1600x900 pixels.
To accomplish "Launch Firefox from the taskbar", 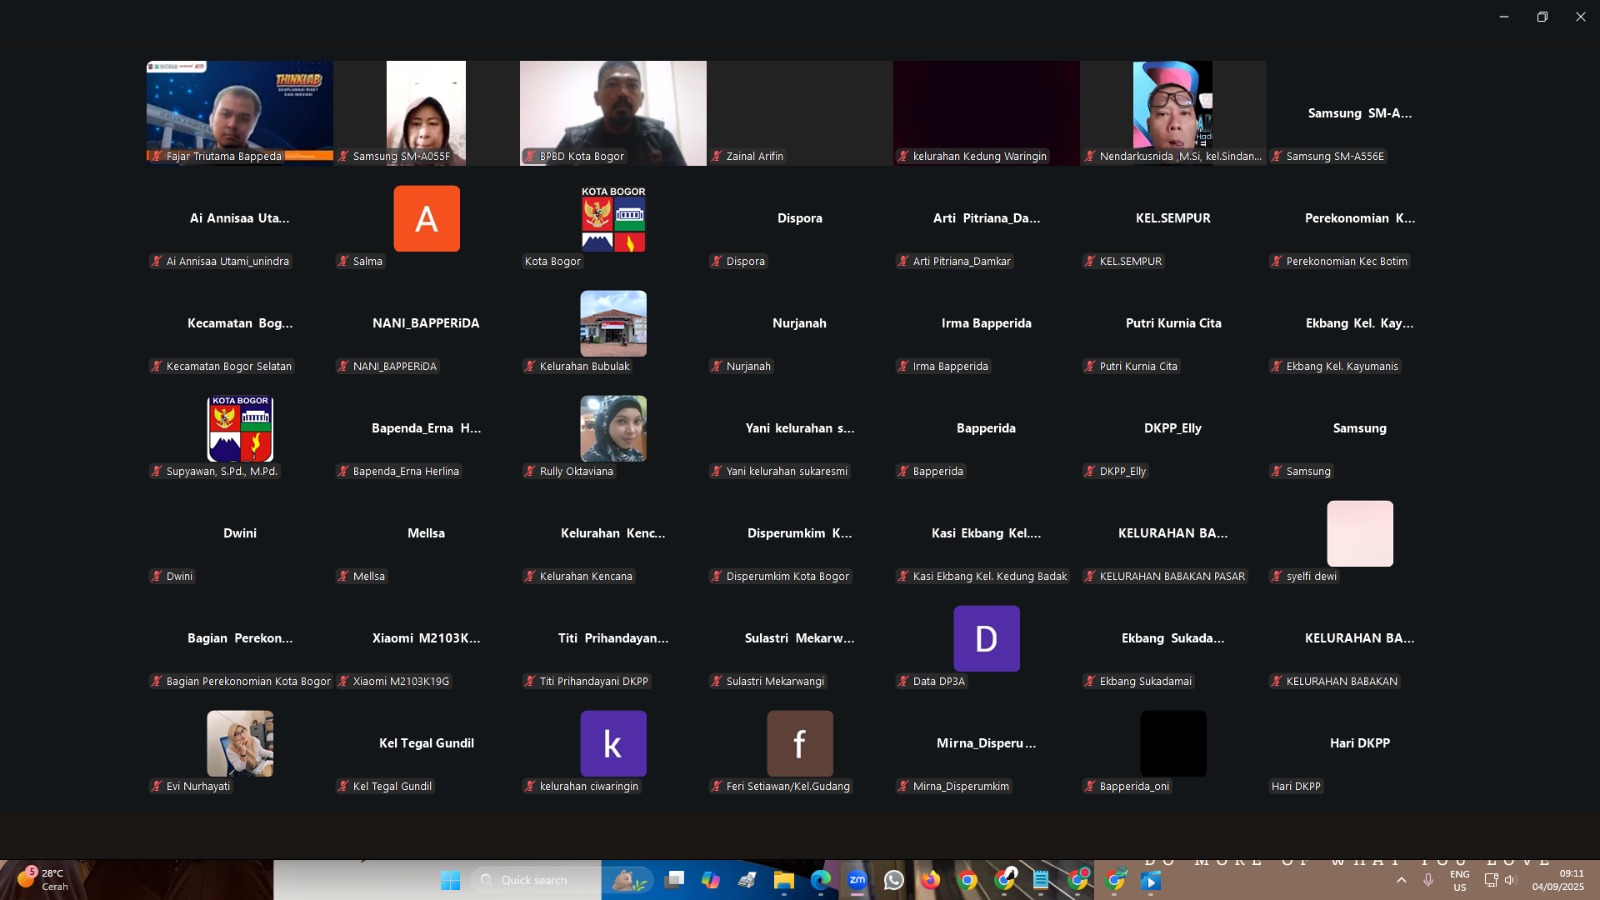I will click(x=931, y=880).
